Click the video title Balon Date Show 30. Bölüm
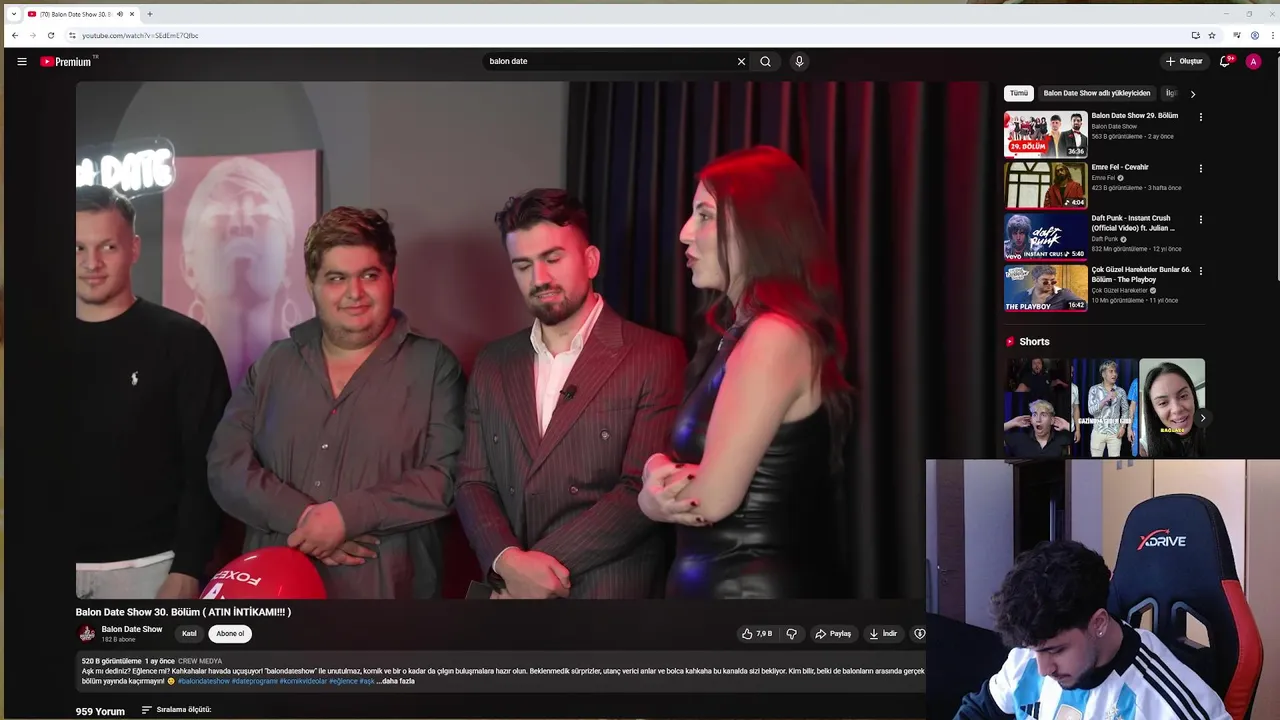1280x720 pixels. [x=183, y=612]
